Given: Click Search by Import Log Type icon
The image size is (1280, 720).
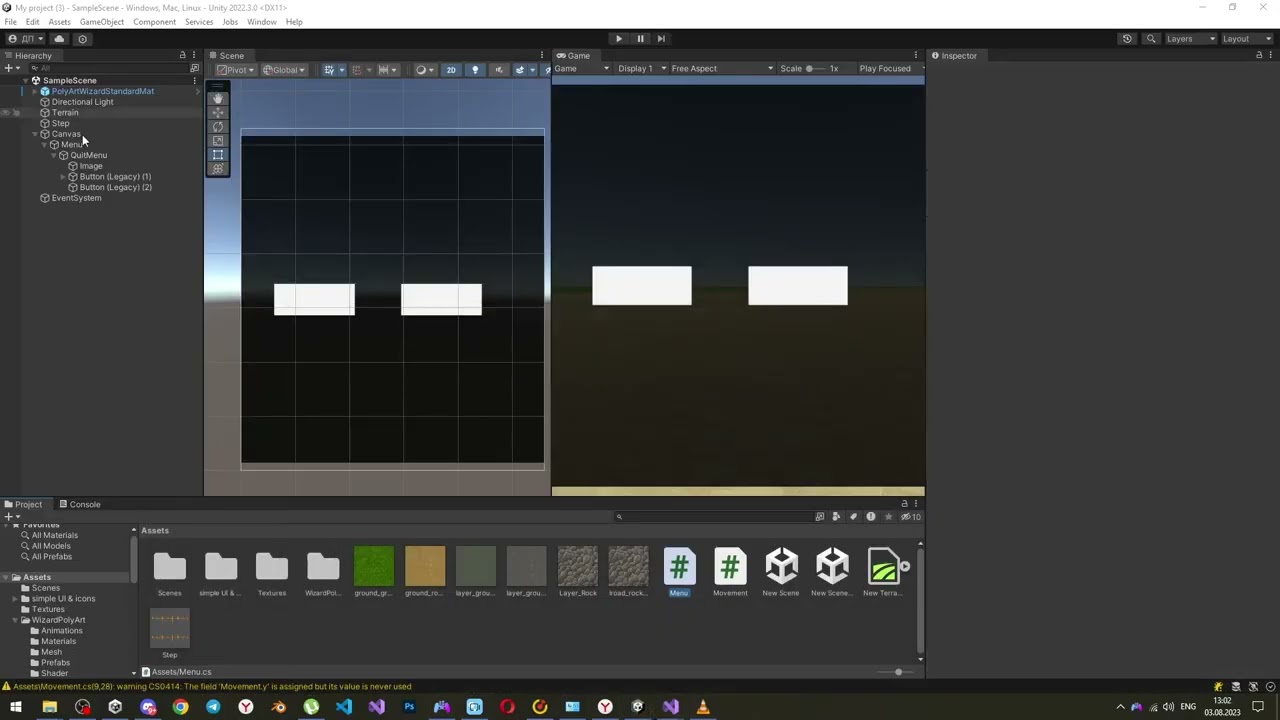Looking at the screenshot, I should pyautogui.click(x=871, y=517).
